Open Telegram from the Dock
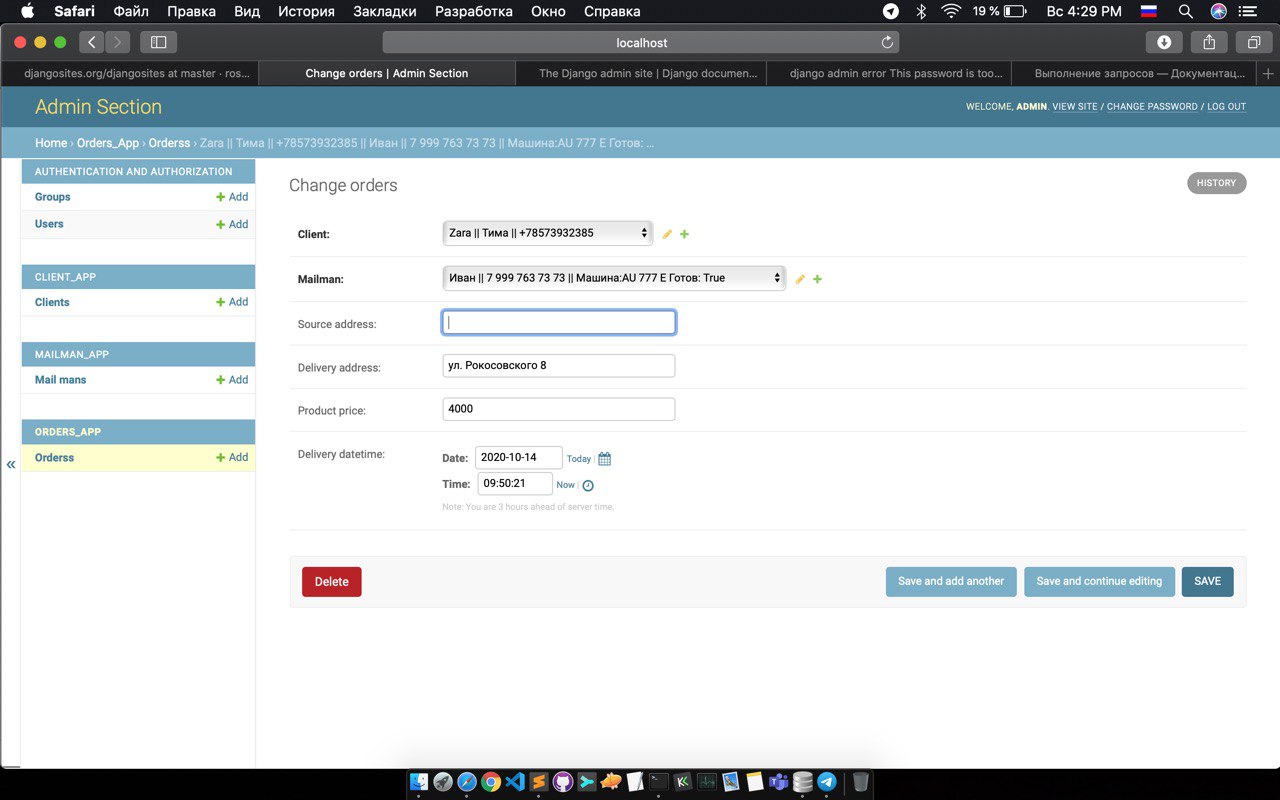Screen dimensions: 1280x800 click(x=827, y=782)
